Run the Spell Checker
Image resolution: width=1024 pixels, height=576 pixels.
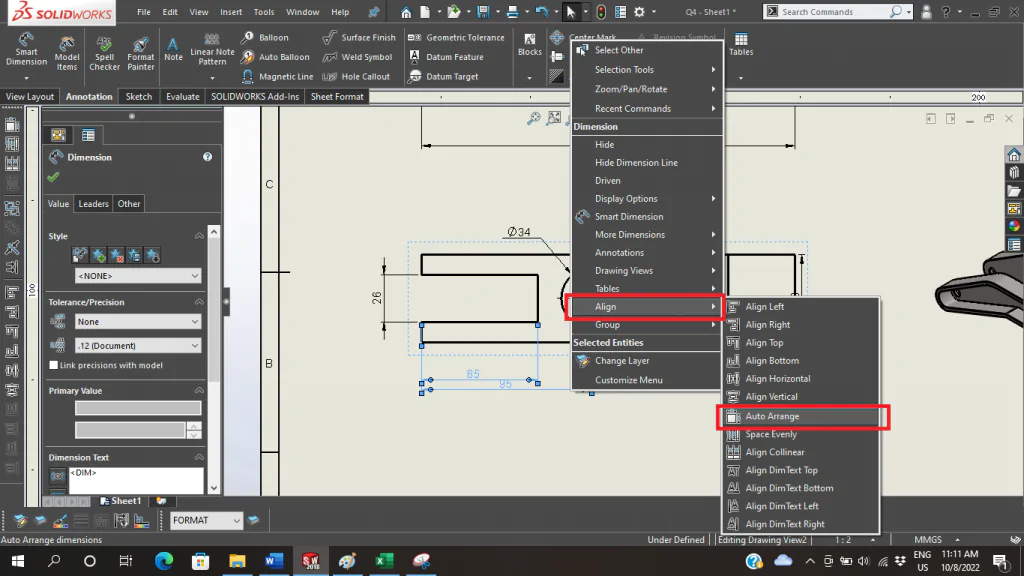104,53
